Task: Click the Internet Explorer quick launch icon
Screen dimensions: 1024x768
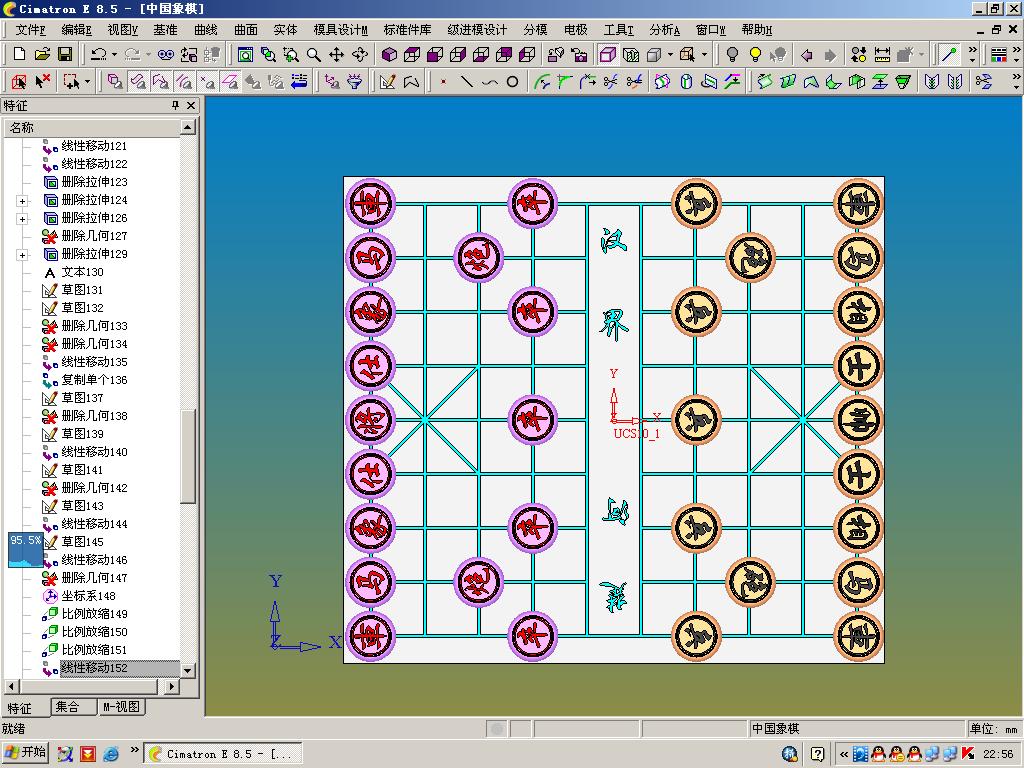Action: pos(111,754)
